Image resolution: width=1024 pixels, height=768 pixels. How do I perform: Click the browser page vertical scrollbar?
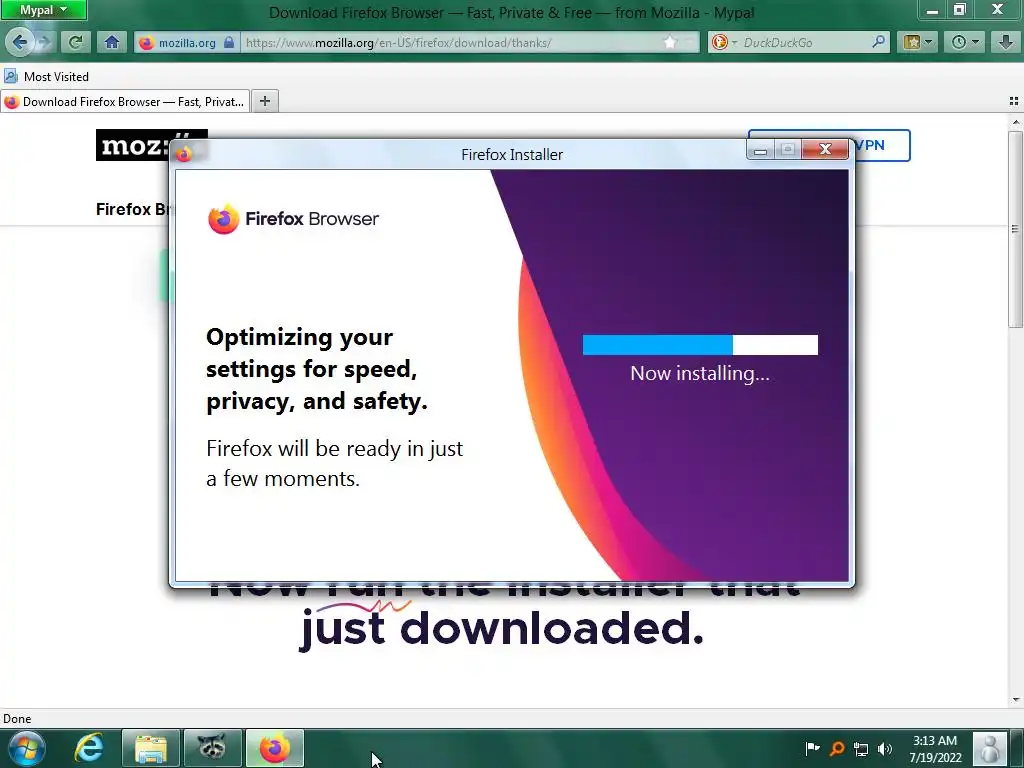1015,229
